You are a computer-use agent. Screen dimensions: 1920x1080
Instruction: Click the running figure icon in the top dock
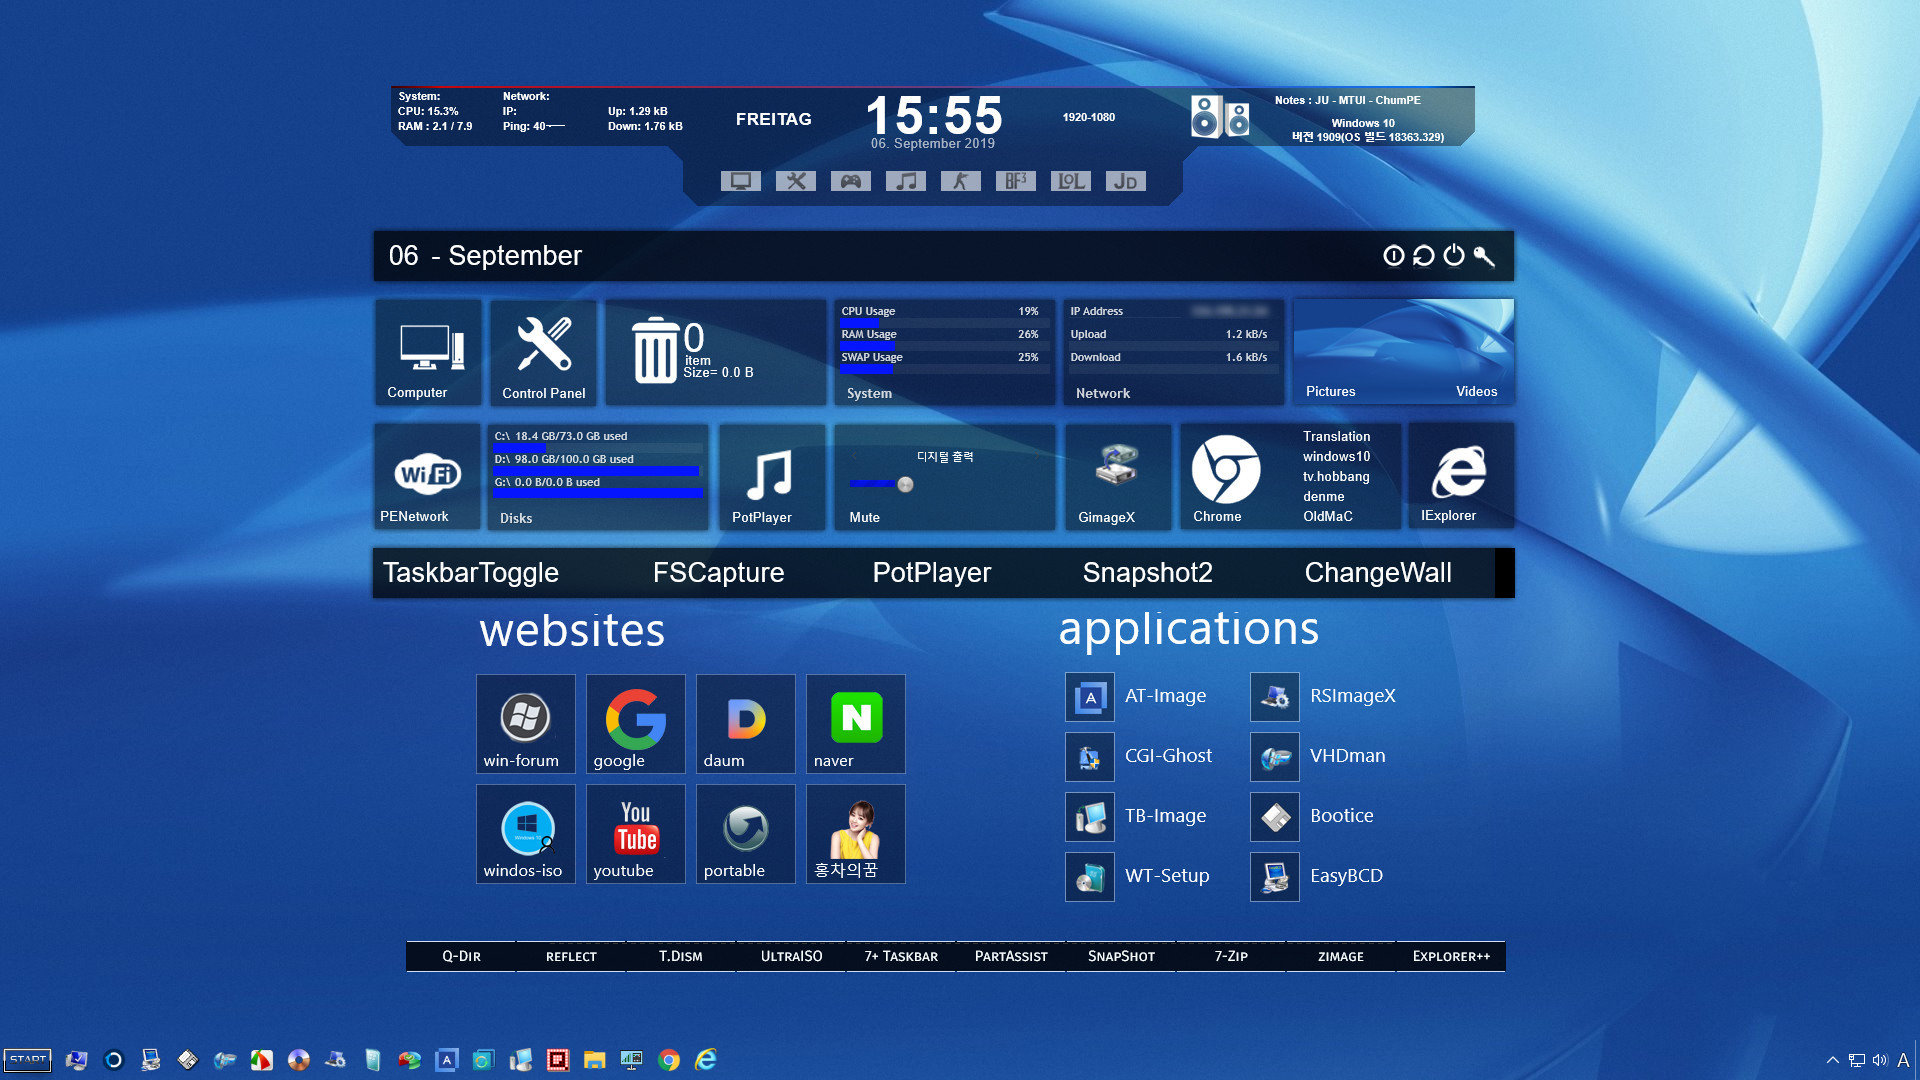tap(961, 181)
